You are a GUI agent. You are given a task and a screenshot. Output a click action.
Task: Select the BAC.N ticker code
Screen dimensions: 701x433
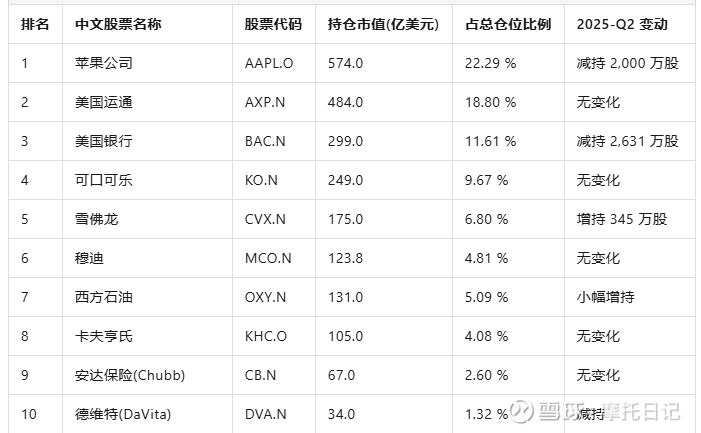point(265,141)
